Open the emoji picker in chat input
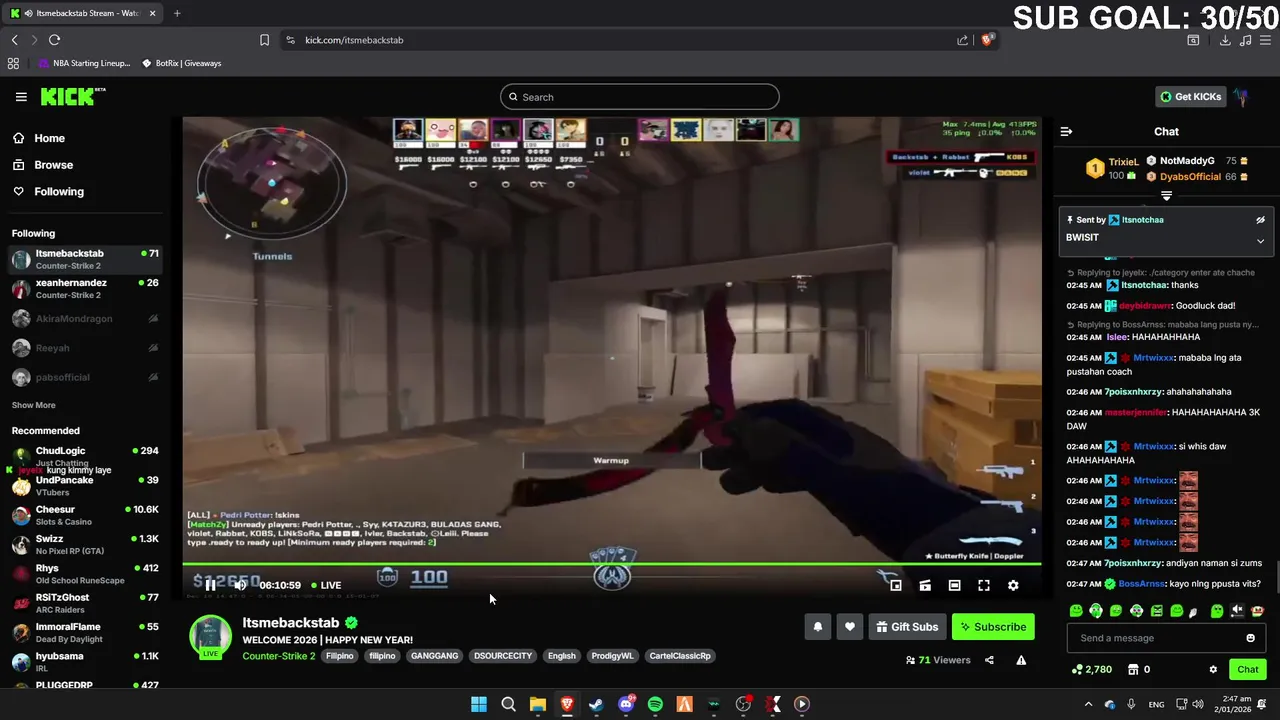Screen dimensions: 1280x720 (1250, 638)
